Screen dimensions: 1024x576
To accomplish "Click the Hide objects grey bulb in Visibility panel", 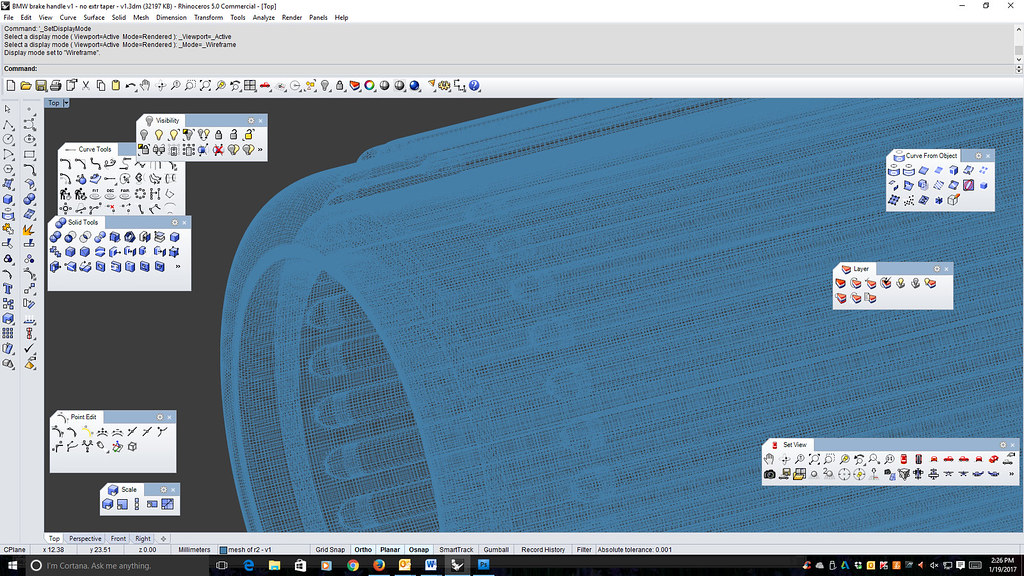I will tap(144, 135).
